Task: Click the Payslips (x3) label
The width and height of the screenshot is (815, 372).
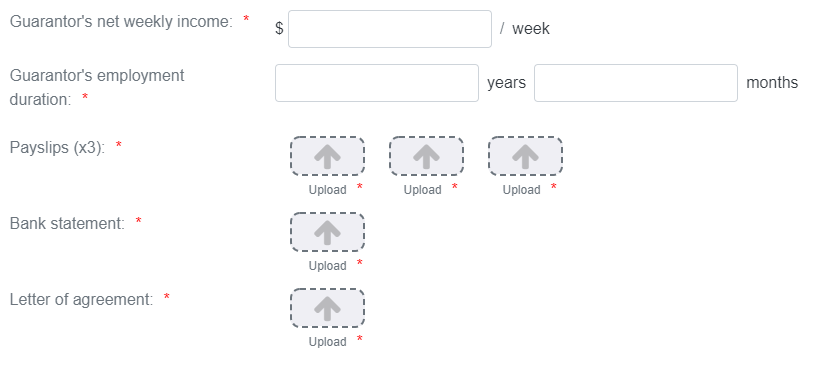Action: [x=57, y=148]
